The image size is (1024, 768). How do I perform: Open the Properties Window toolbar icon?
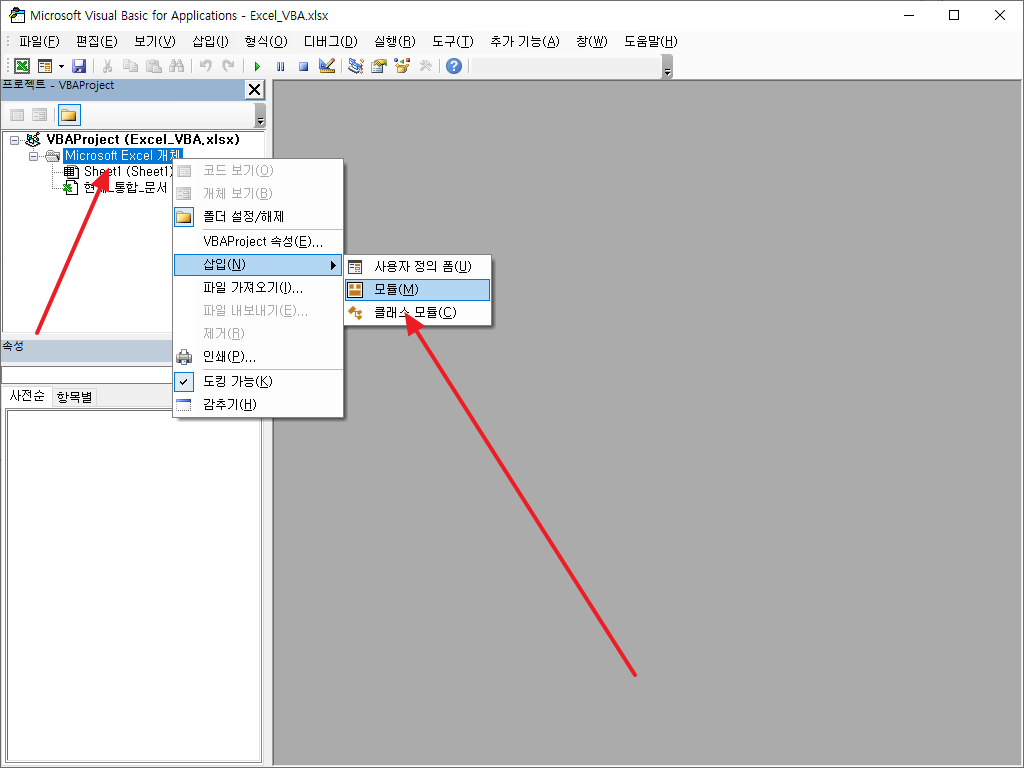379,66
